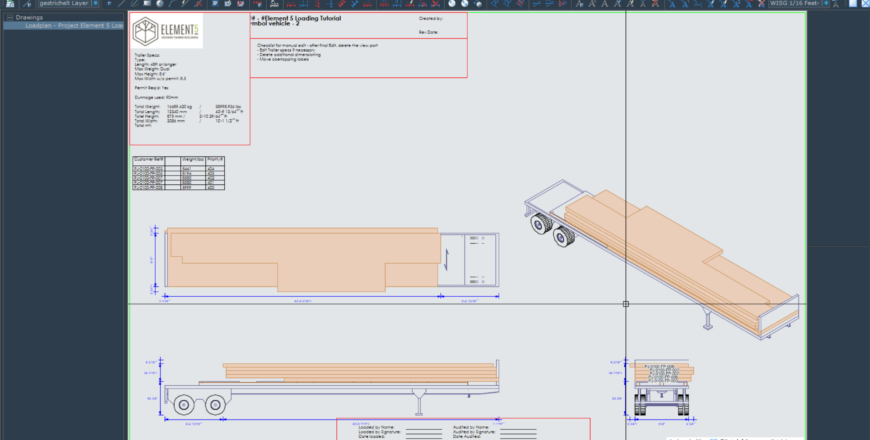Click the 'Audited by Name:' signature label
This screenshot has width=870, height=440.
[x=472, y=427]
